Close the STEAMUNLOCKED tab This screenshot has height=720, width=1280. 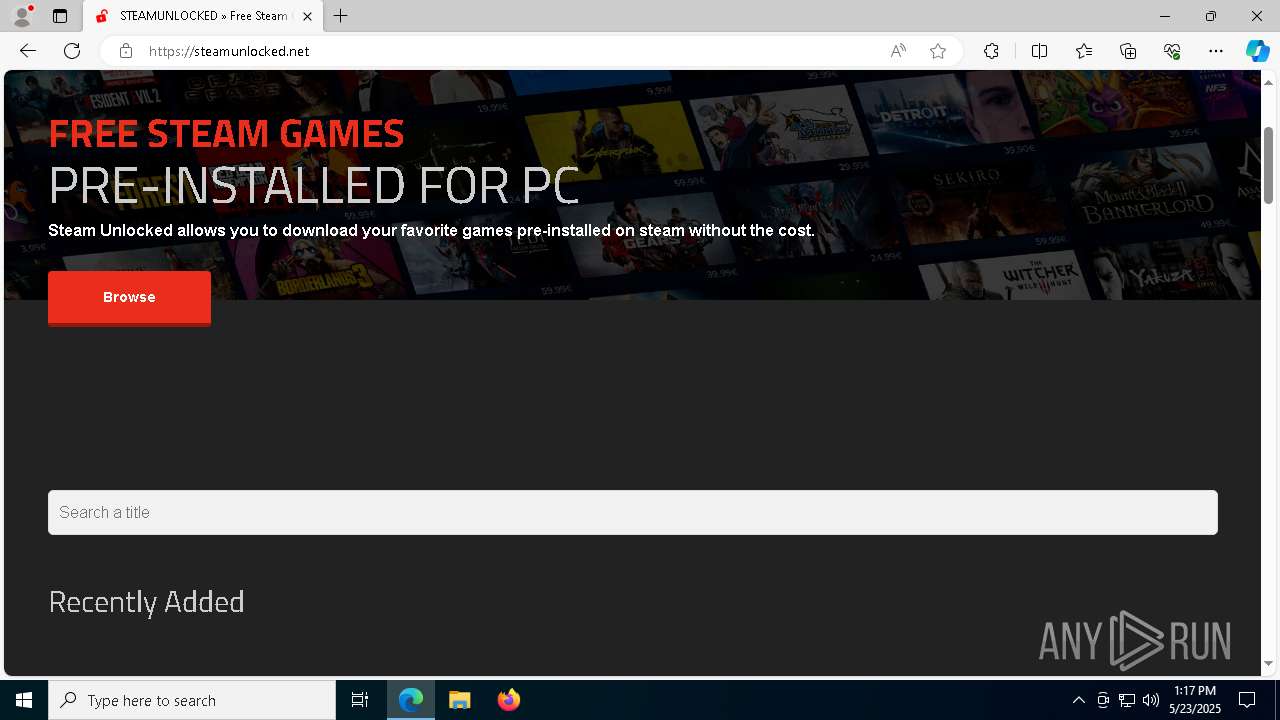pos(307,16)
